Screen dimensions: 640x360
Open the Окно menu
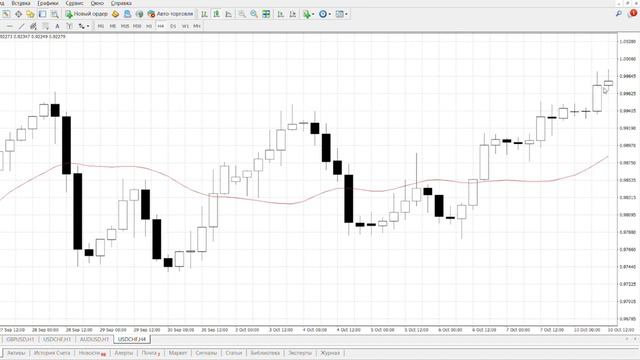pyautogui.click(x=97, y=3)
